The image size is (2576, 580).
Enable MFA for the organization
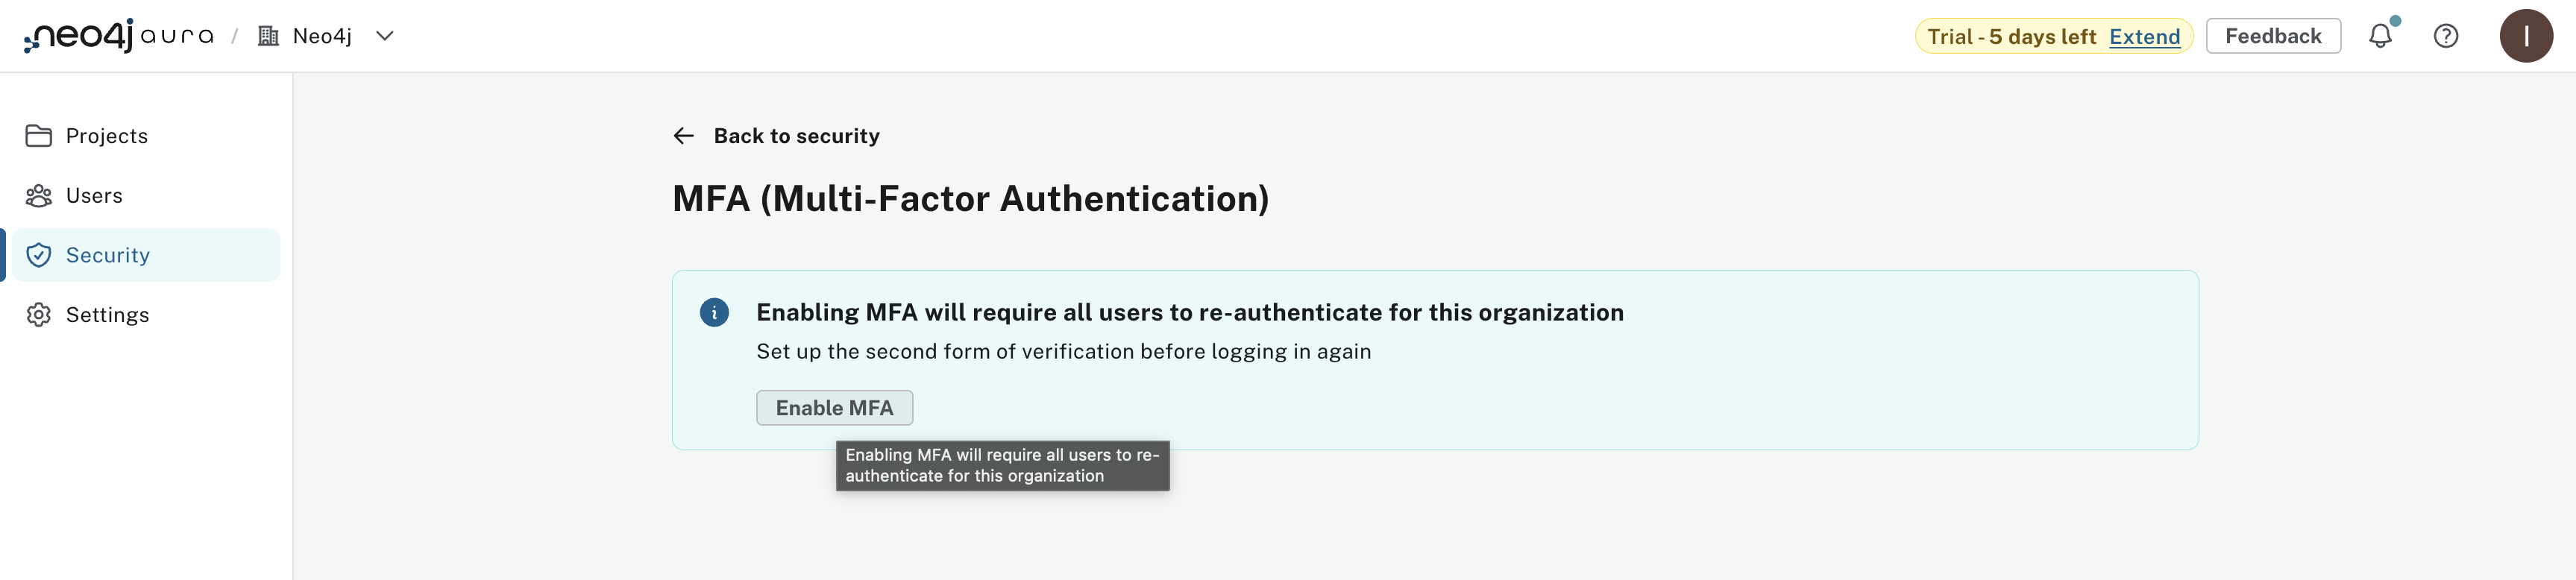(x=835, y=407)
